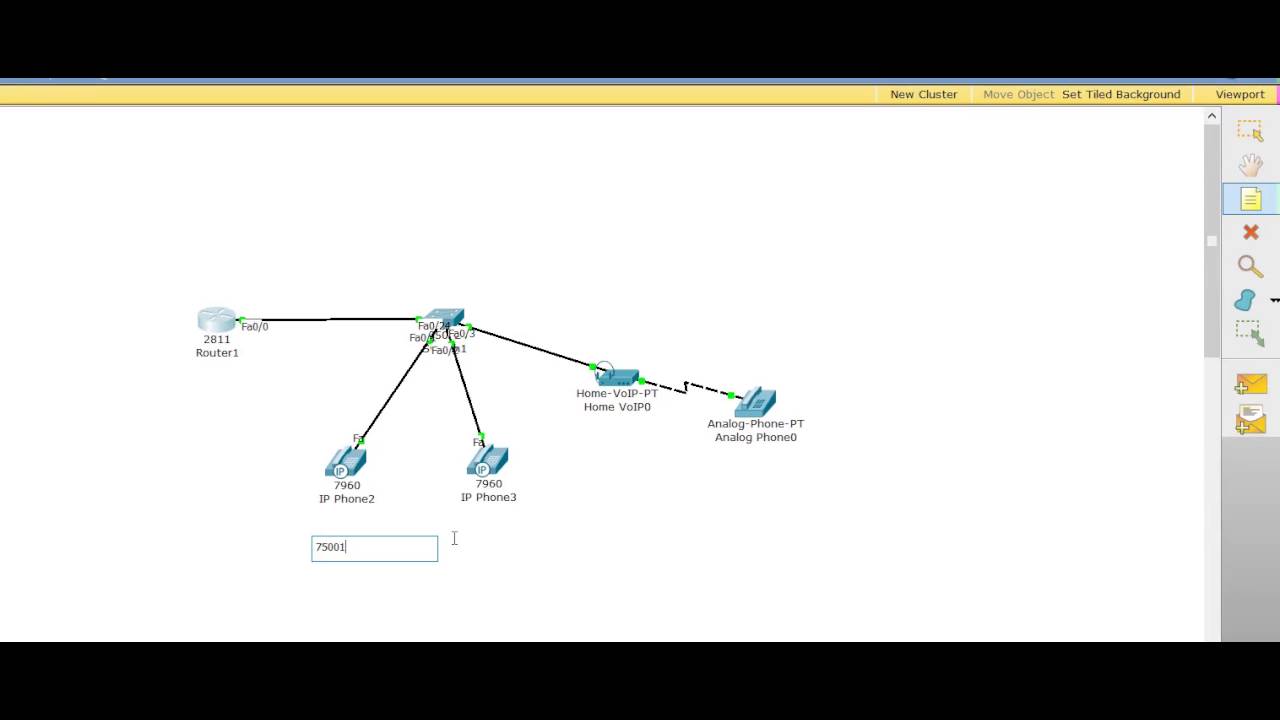This screenshot has height=720, width=1280.
Task: Choose the Resize Shape tool
Action: pyautogui.click(x=1250, y=334)
